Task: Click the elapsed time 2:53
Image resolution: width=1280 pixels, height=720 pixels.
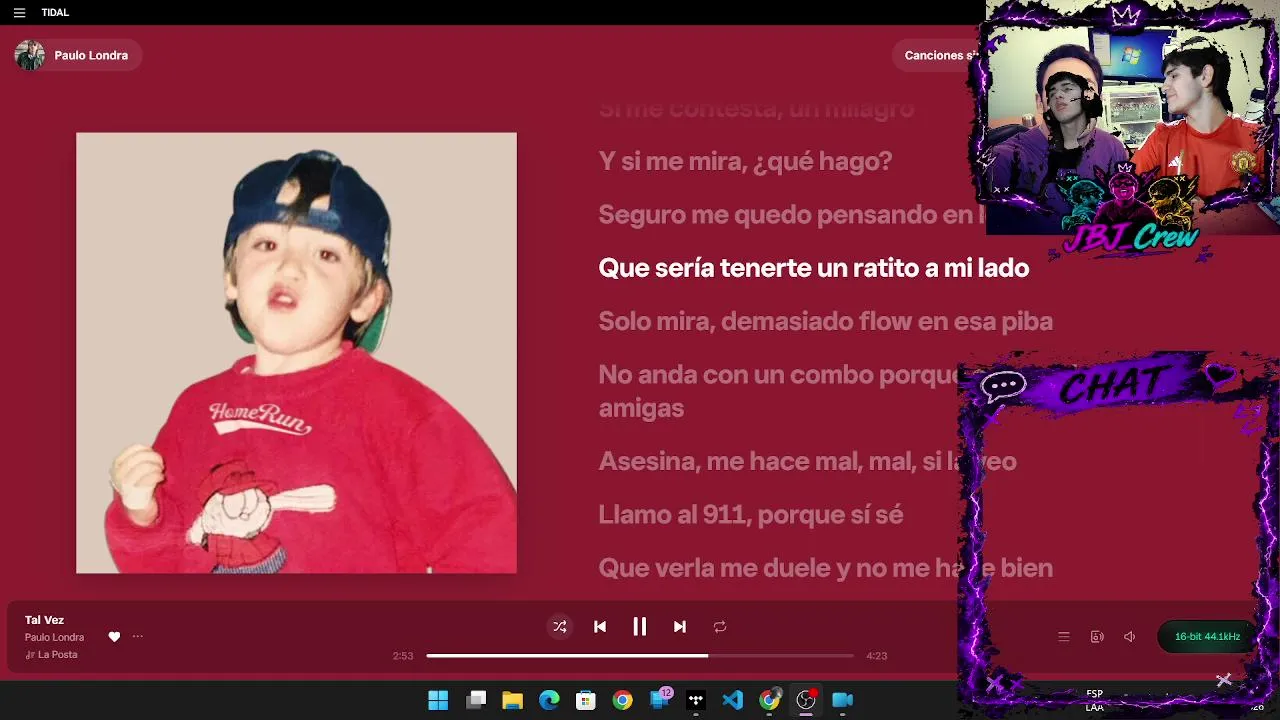Action: coord(403,656)
